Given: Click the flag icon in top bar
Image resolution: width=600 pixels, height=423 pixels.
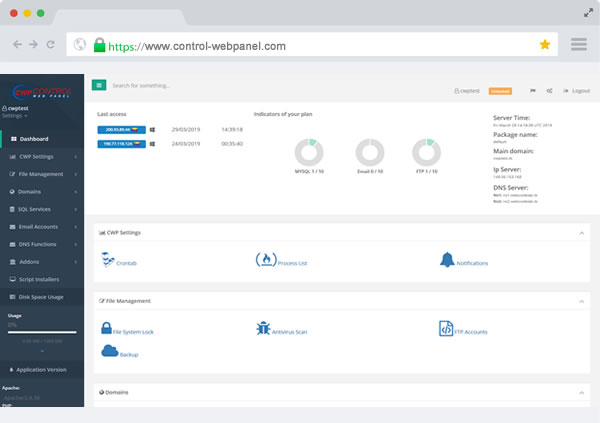Looking at the screenshot, I should 533,90.
